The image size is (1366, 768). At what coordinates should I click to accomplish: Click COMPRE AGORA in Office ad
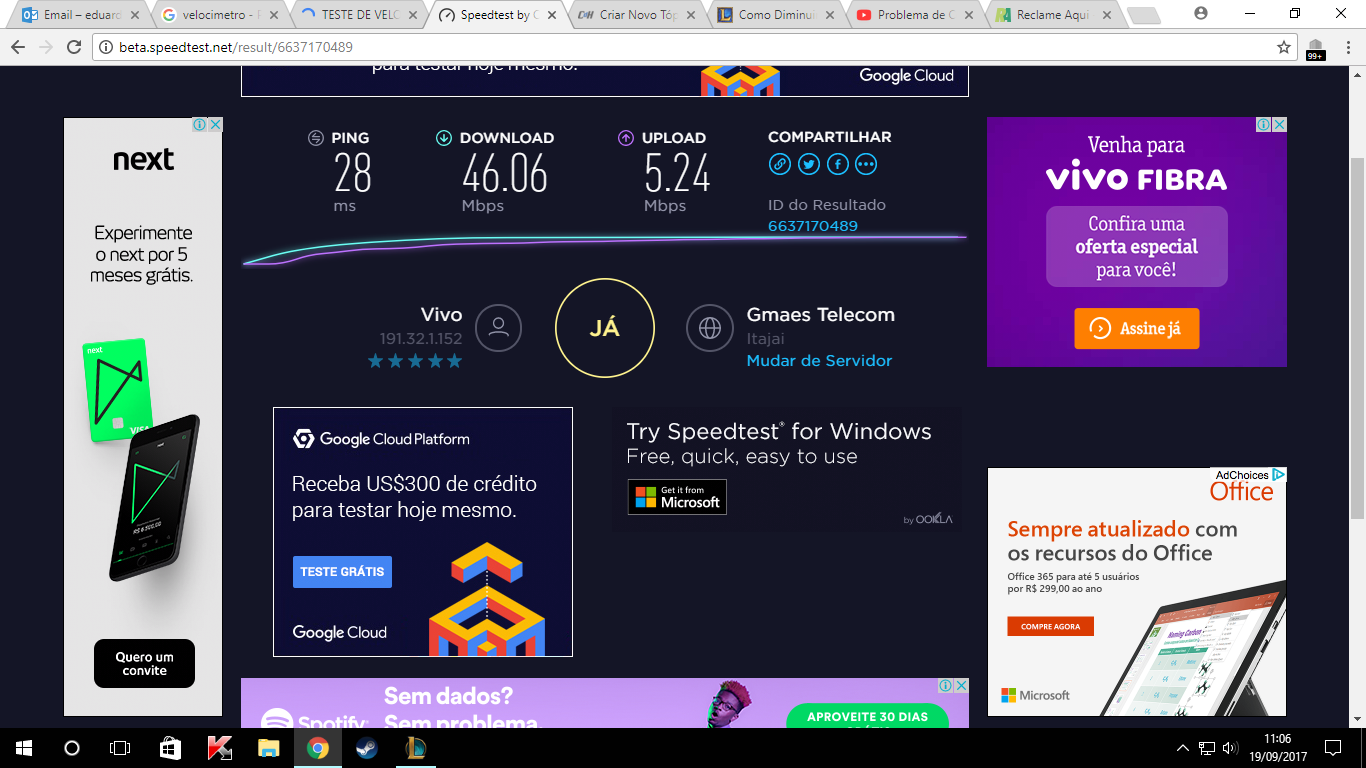point(1050,627)
